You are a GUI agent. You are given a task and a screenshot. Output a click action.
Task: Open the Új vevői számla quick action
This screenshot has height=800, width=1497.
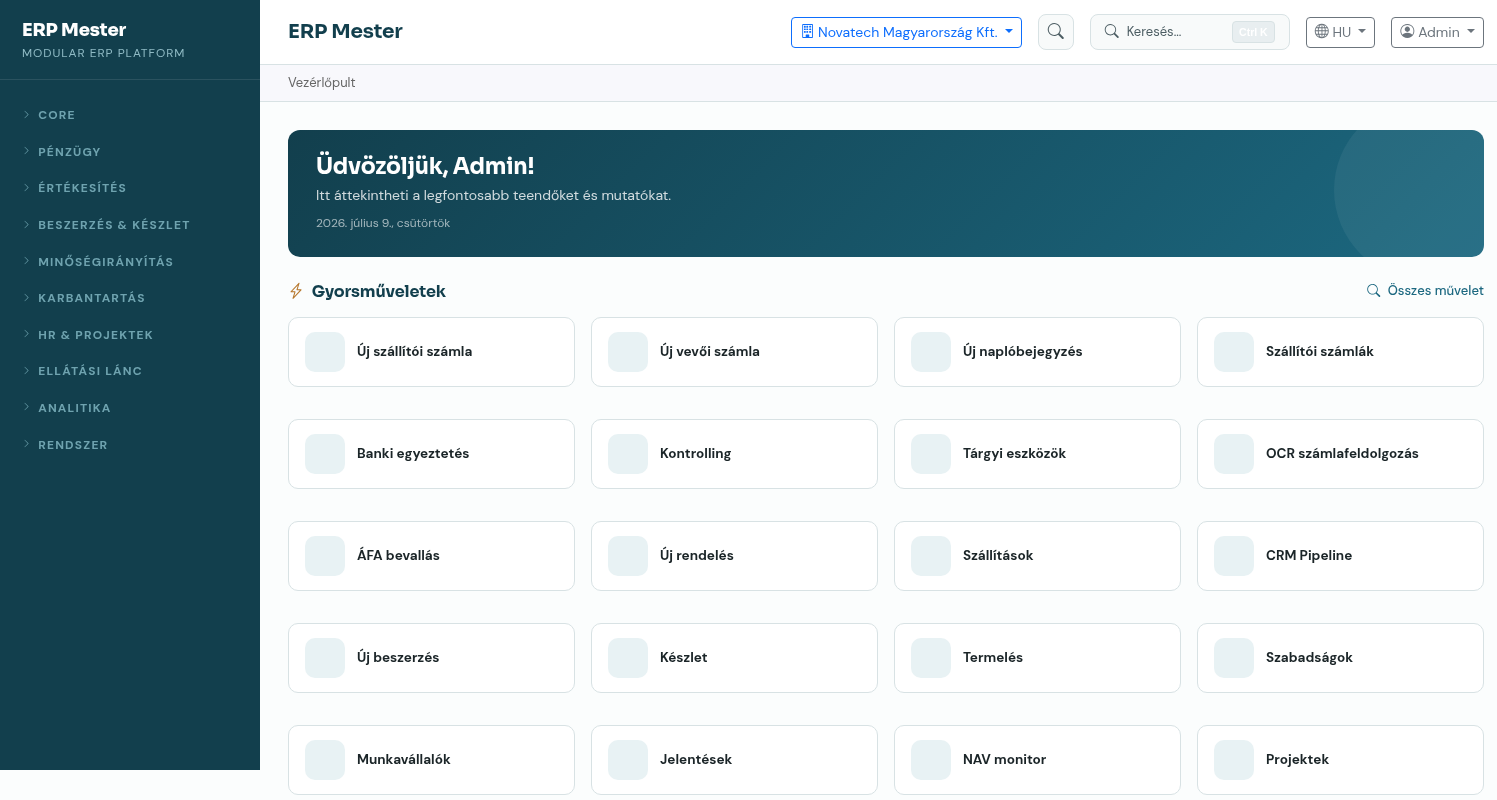(x=734, y=352)
